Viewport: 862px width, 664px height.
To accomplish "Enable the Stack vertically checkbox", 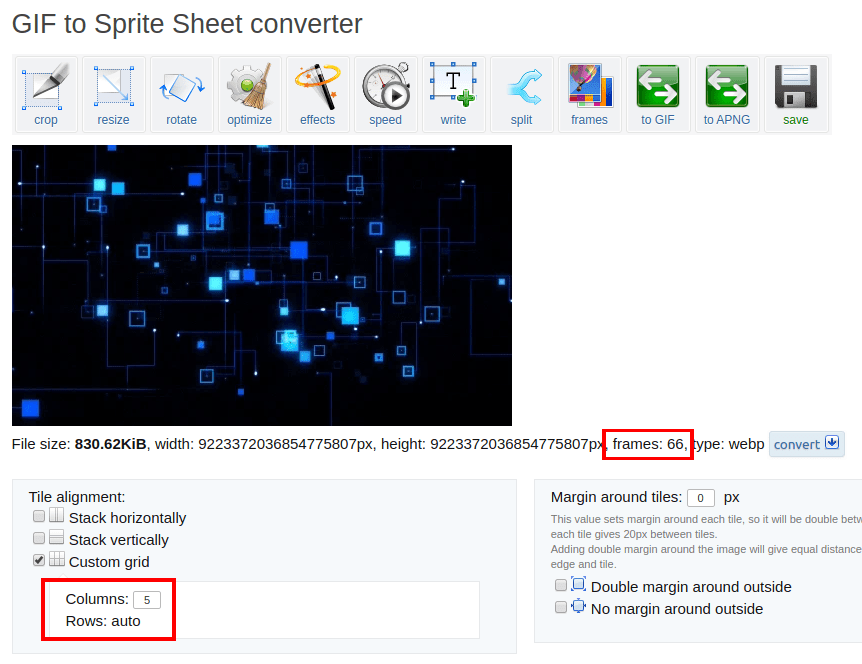I will pyautogui.click(x=39, y=539).
